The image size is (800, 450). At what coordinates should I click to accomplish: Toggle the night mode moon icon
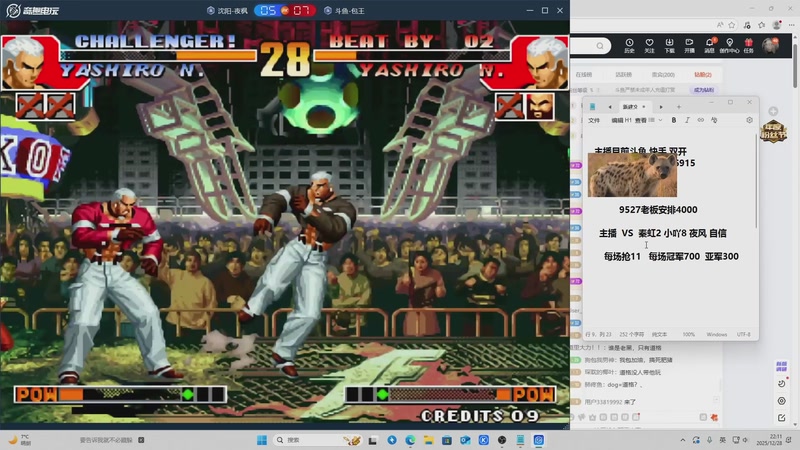click(782, 383)
